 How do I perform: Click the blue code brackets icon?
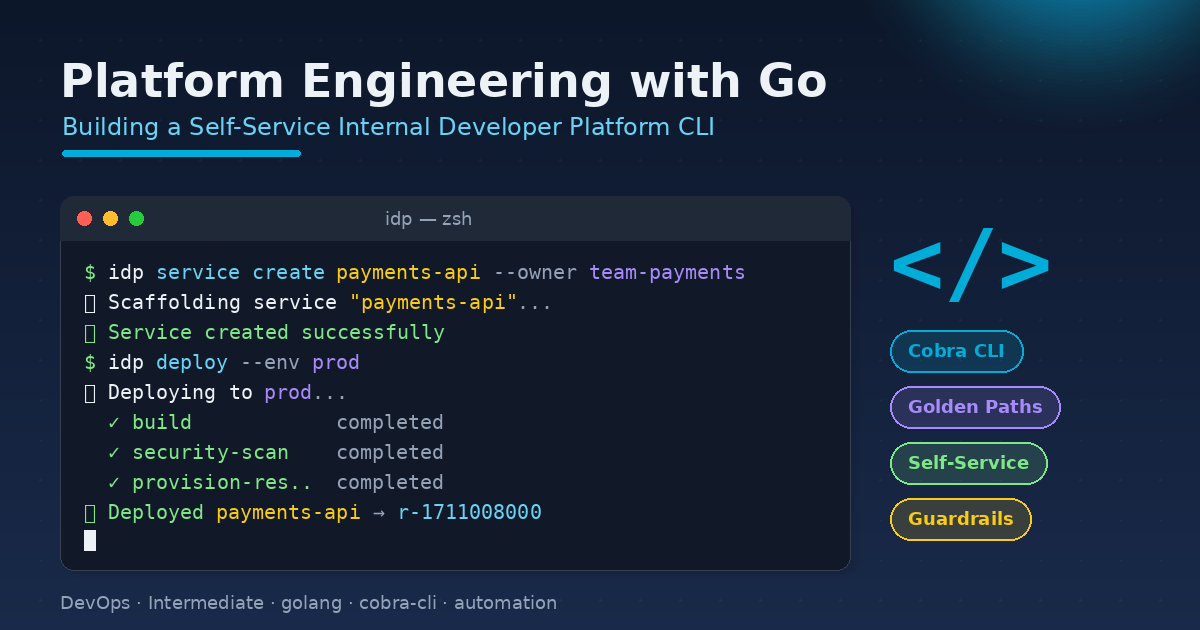pos(970,265)
